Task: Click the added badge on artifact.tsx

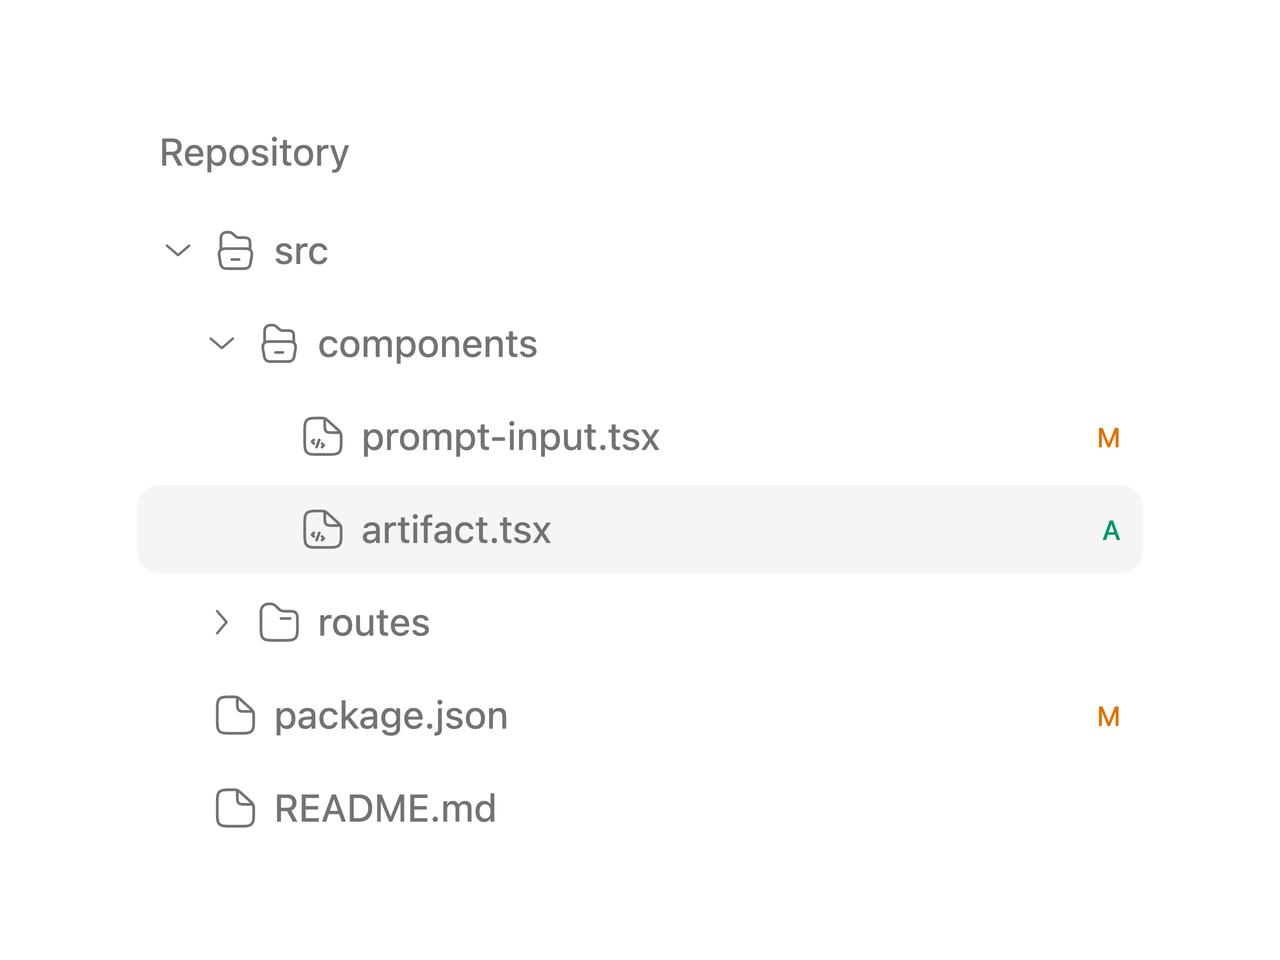Action: pos(1111,531)
